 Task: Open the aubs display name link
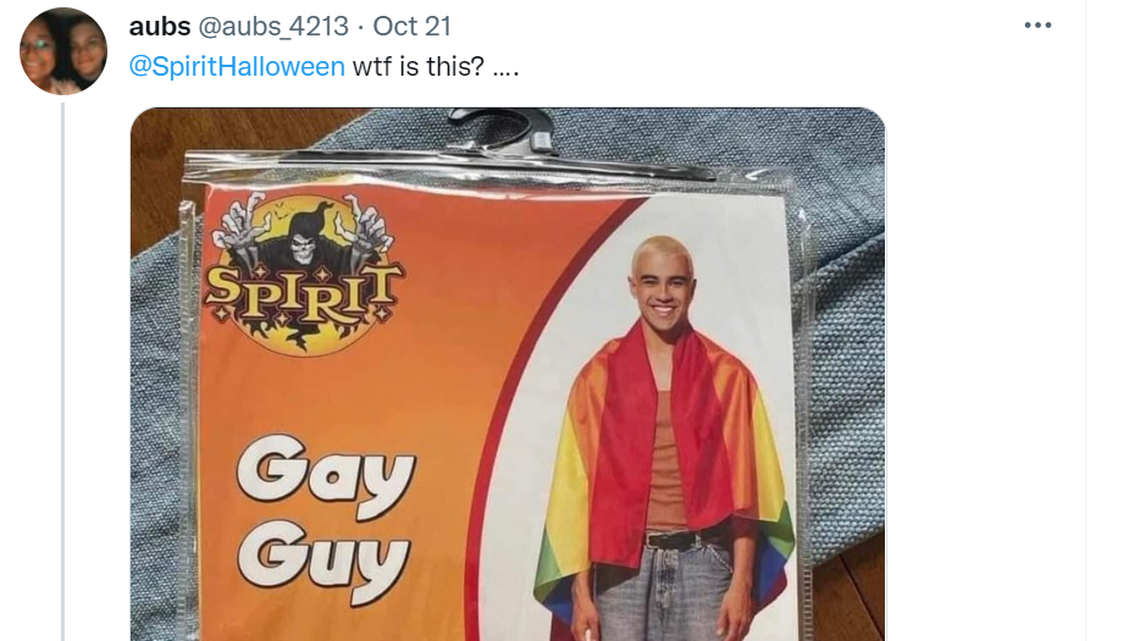(159, 26)
